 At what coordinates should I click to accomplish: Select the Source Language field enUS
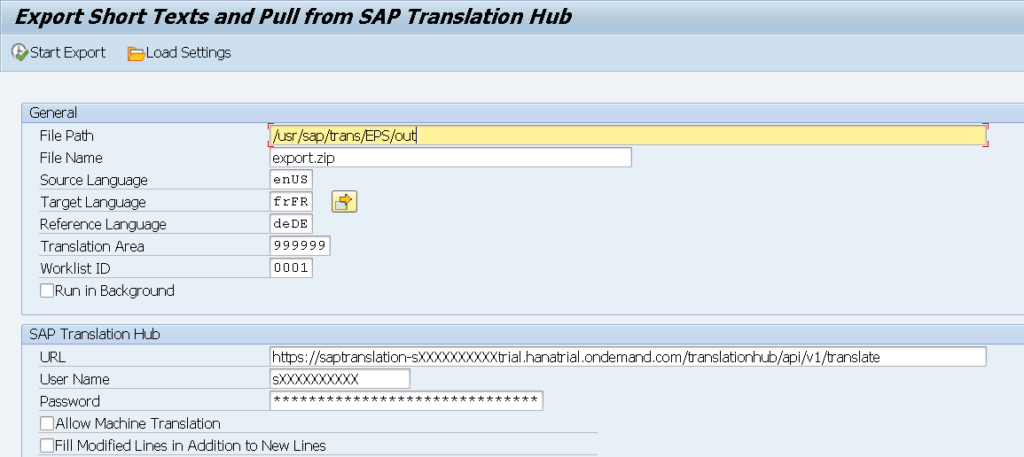click(291, 180)
